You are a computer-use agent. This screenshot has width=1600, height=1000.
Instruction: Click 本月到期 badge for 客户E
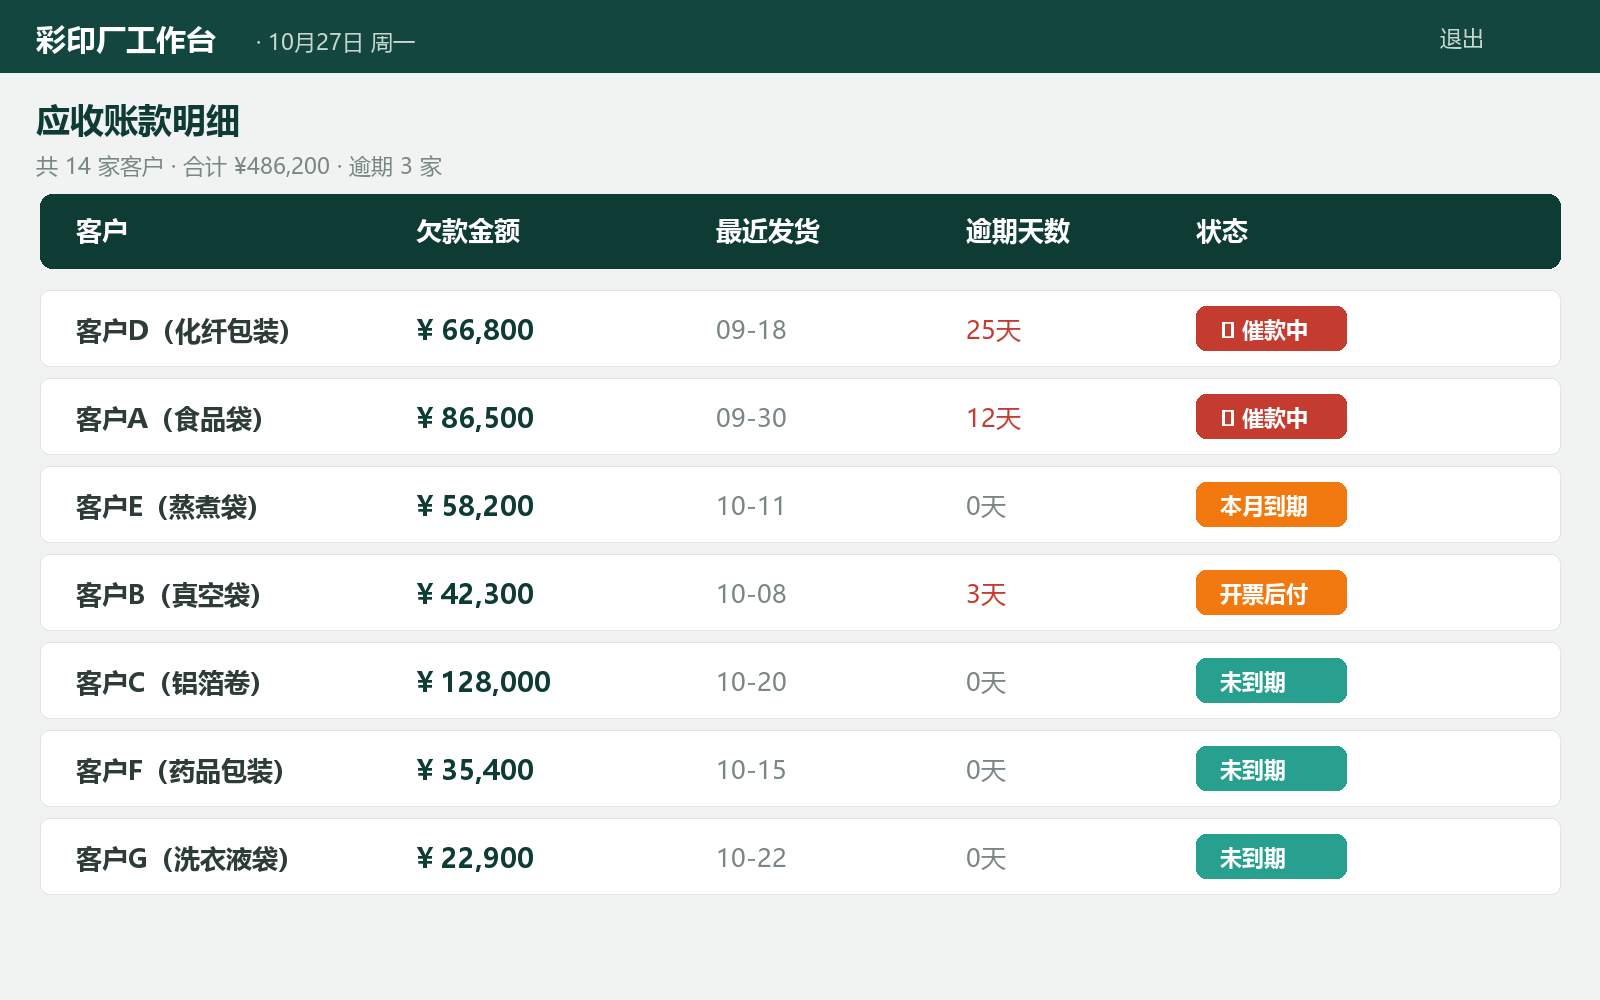point(1271,505)
